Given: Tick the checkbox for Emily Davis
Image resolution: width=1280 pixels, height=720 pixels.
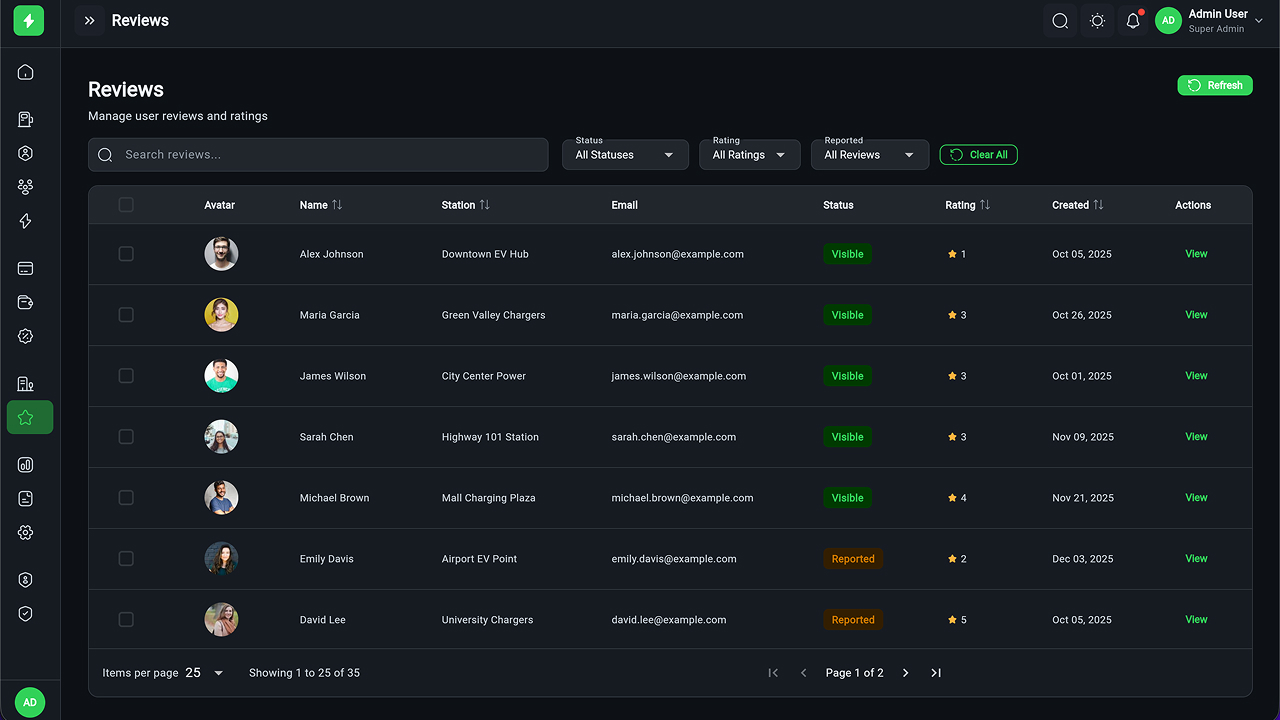Looking at the screenshot, I should point(126,559).
